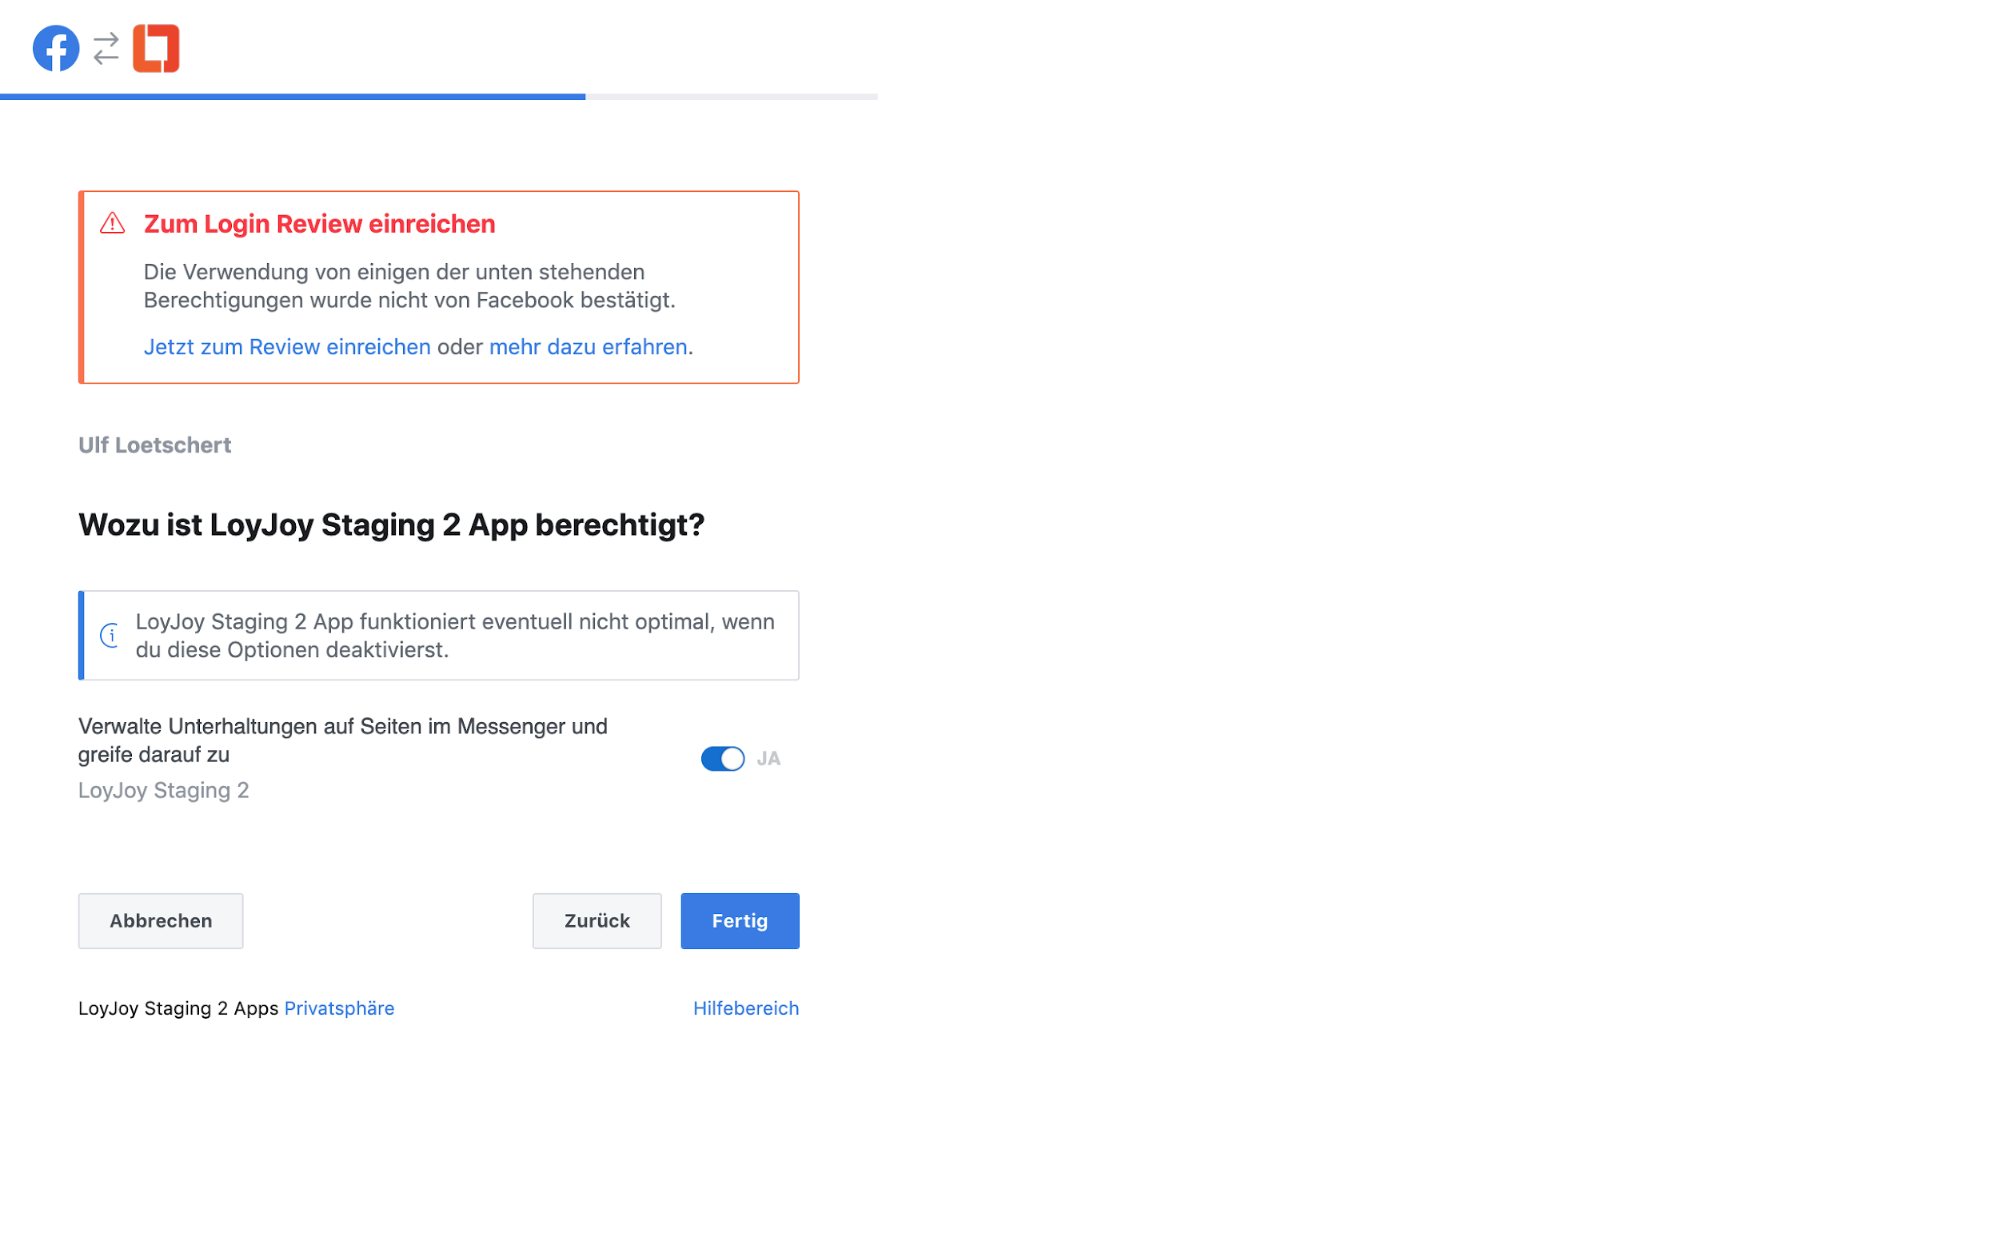Click the blue info circle icon
Screen dimensions: 1999x1249
[110, 635]
